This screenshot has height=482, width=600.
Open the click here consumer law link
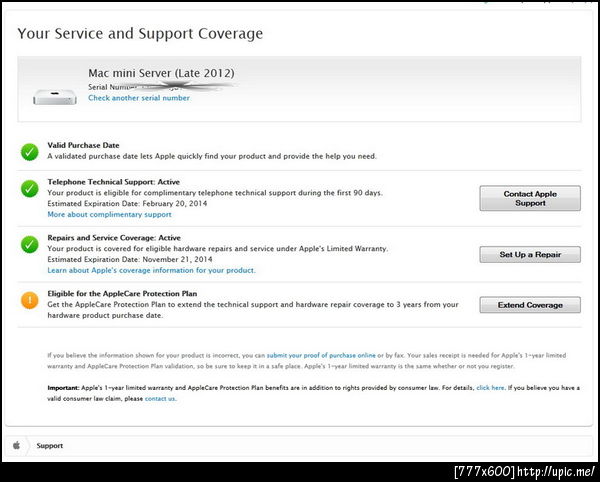(x=490, y=388)
